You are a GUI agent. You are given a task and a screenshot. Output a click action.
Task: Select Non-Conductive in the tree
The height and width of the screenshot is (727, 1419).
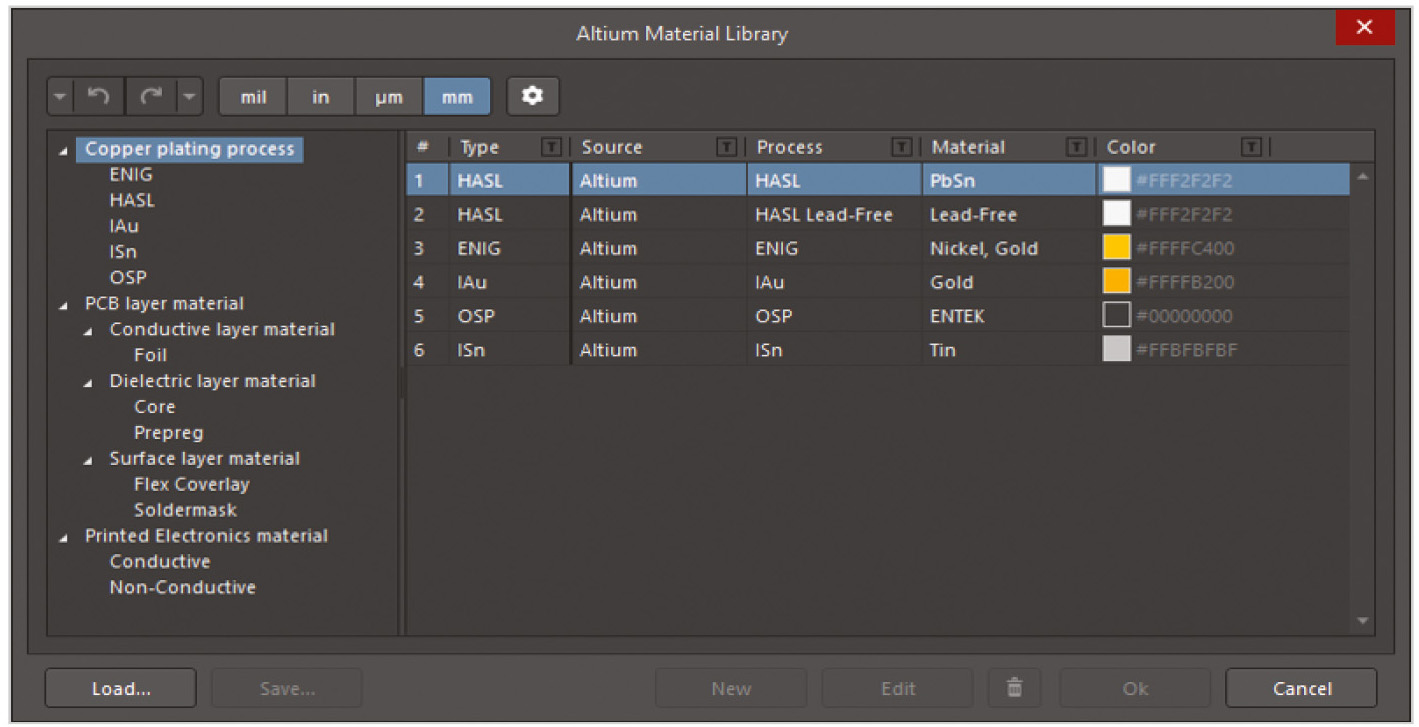pyautogui.click(x=182, y=587)
